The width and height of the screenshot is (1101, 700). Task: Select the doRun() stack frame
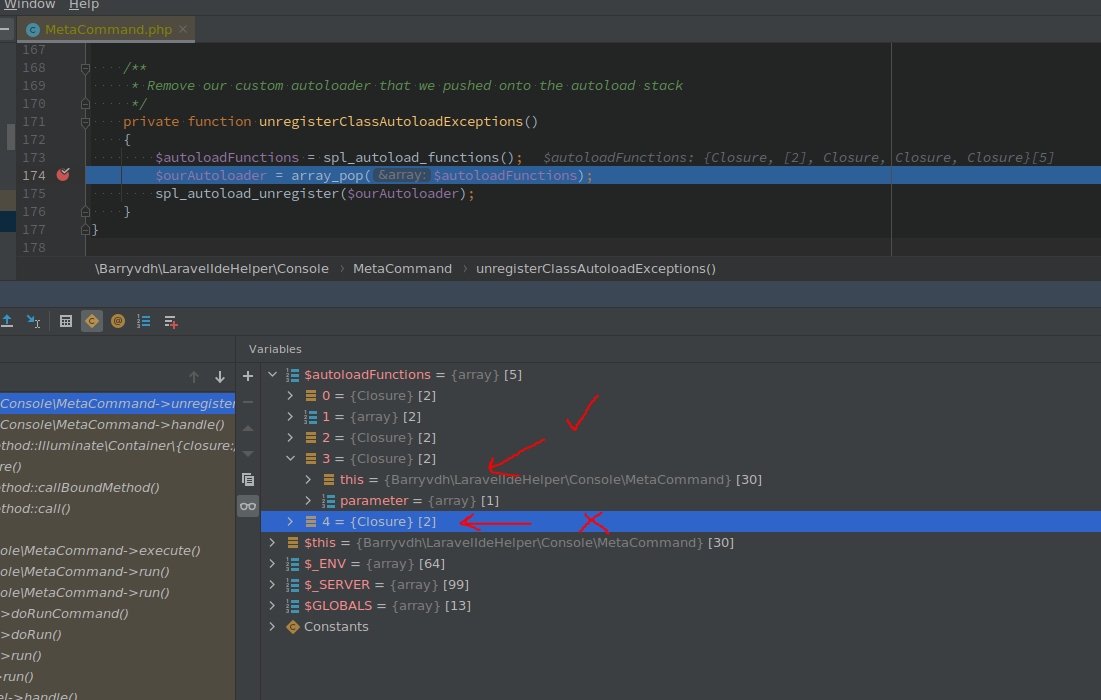(117, 635)
